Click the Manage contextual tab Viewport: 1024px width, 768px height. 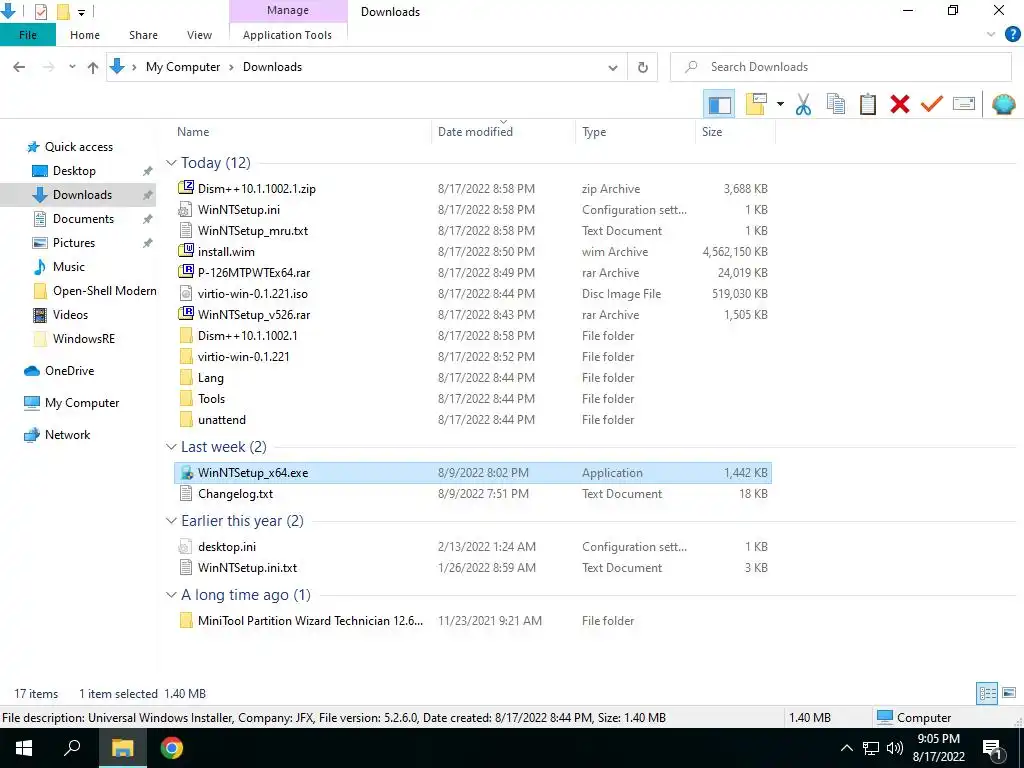[x=287, y=10]
